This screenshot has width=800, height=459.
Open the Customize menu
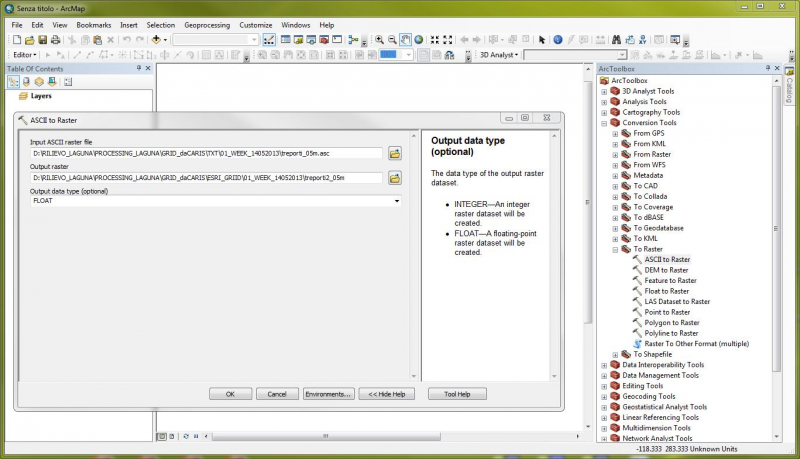click(x=256, y=25)
